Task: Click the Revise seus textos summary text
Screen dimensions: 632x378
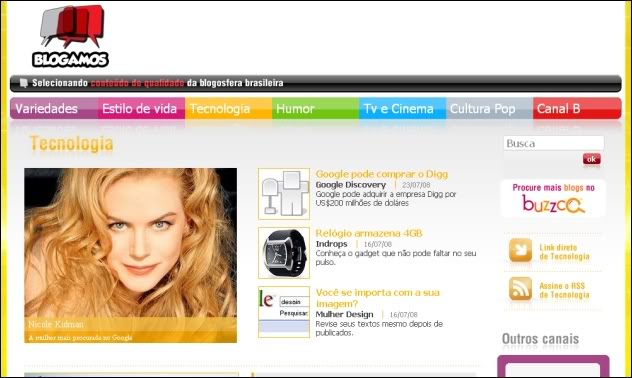Action: tap(379, 328)
